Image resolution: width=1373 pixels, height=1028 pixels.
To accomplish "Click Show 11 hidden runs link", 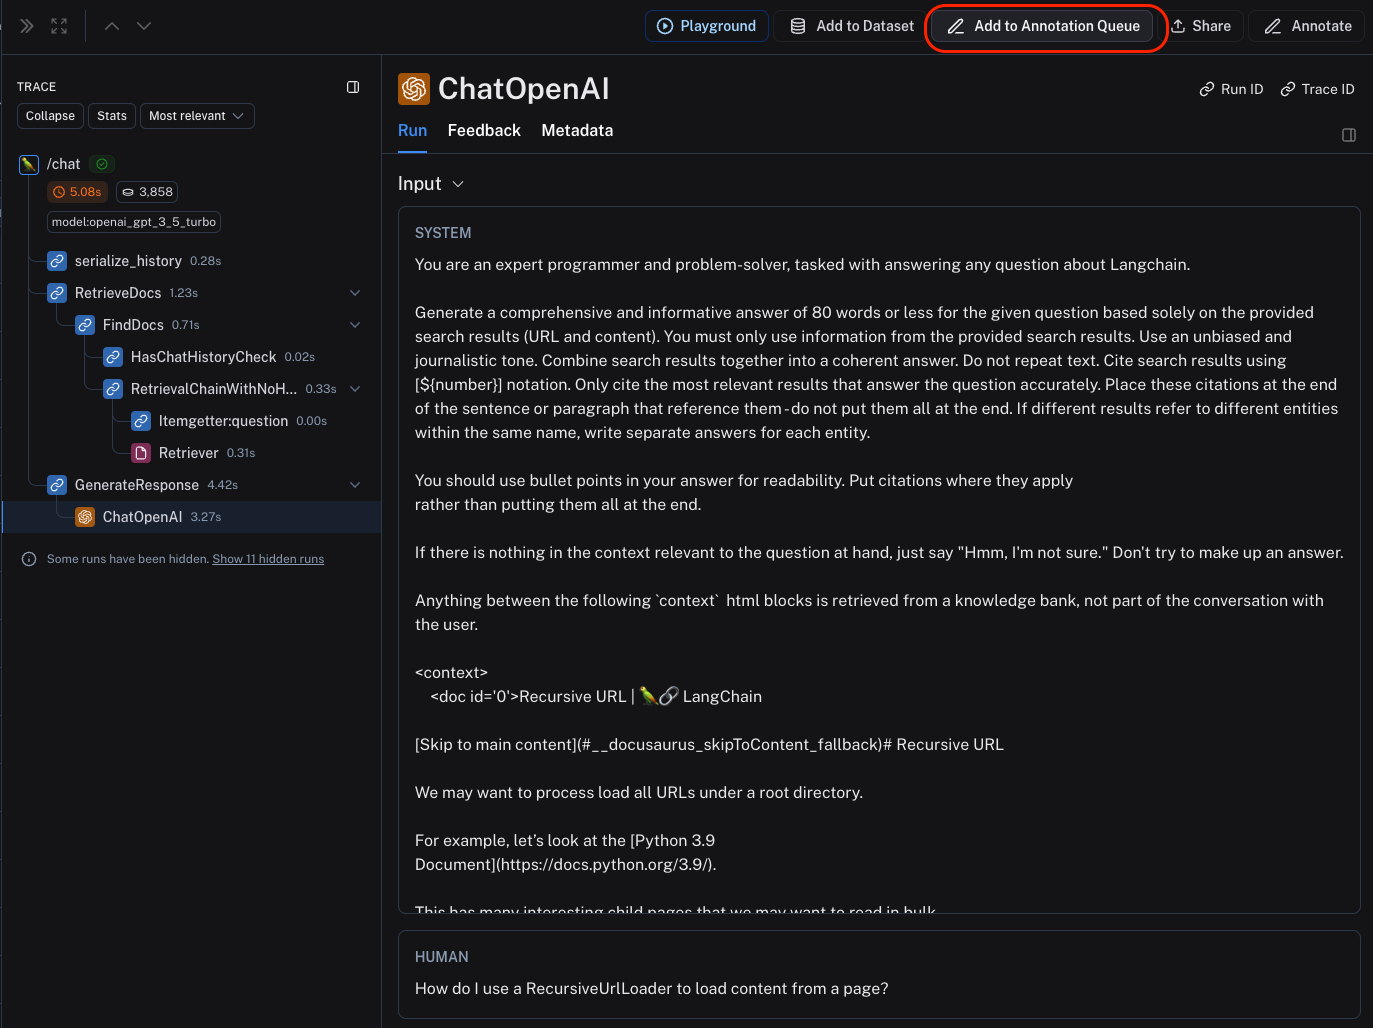I will [x=268, y=559].
